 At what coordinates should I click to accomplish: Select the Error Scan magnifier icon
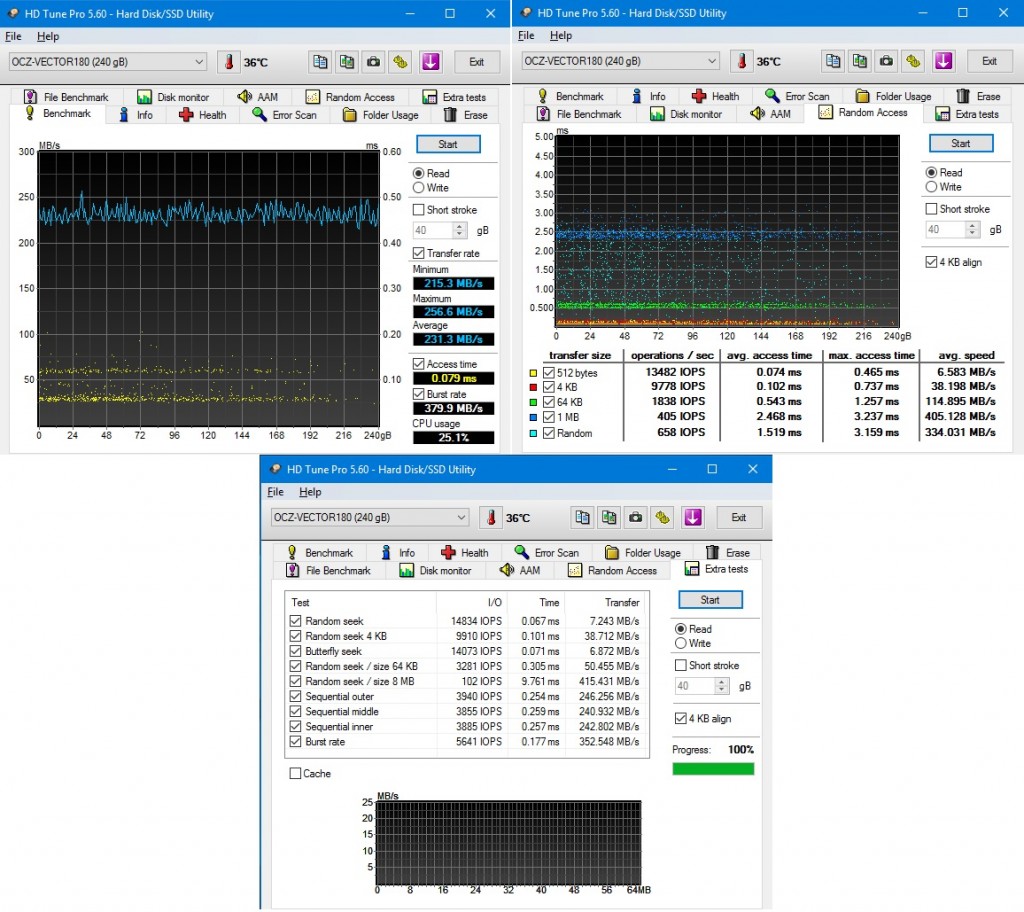point(285,114)
